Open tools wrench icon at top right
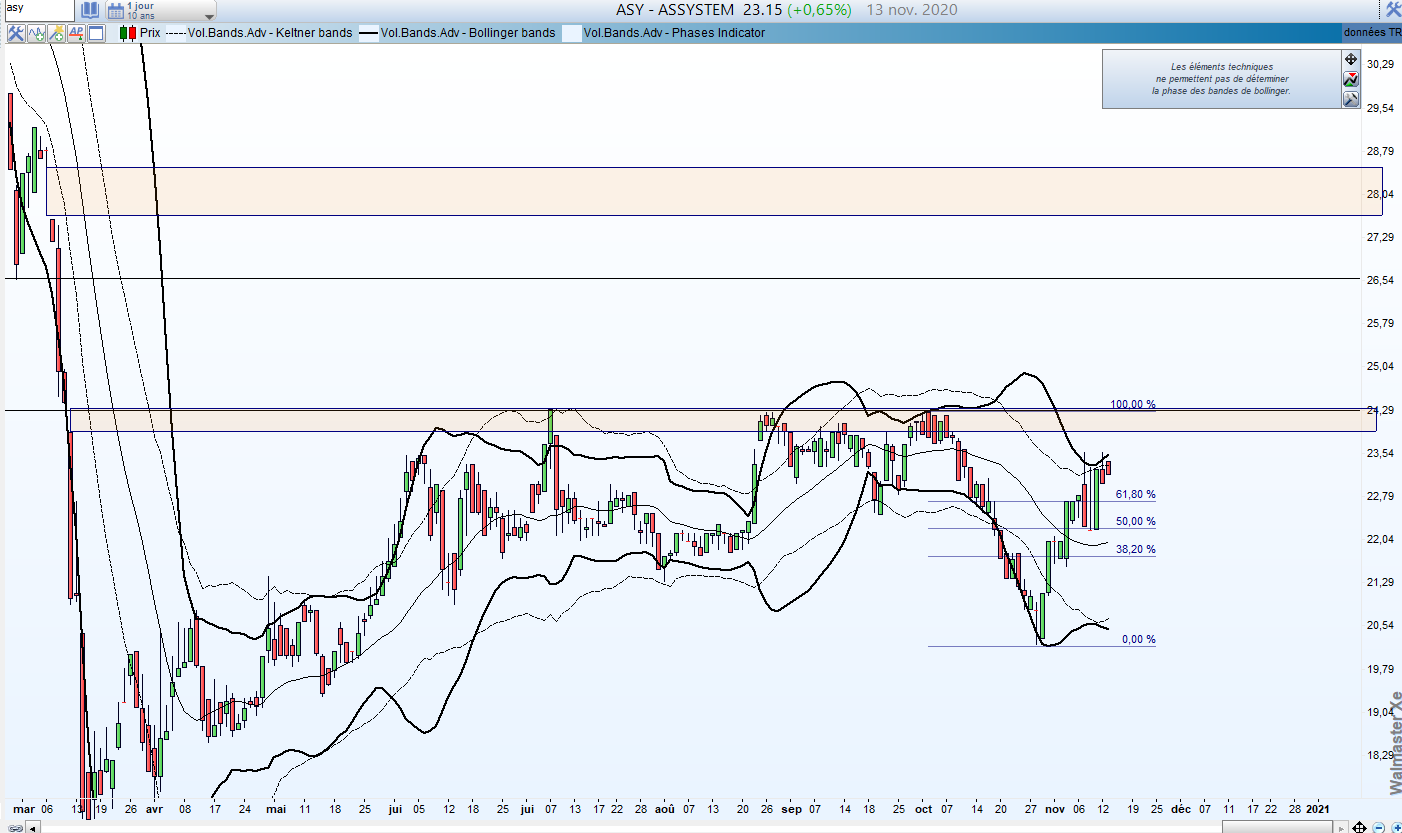Image resolution: width=1402 pixels, height=833 pixels. click(x=1392, y=10)
